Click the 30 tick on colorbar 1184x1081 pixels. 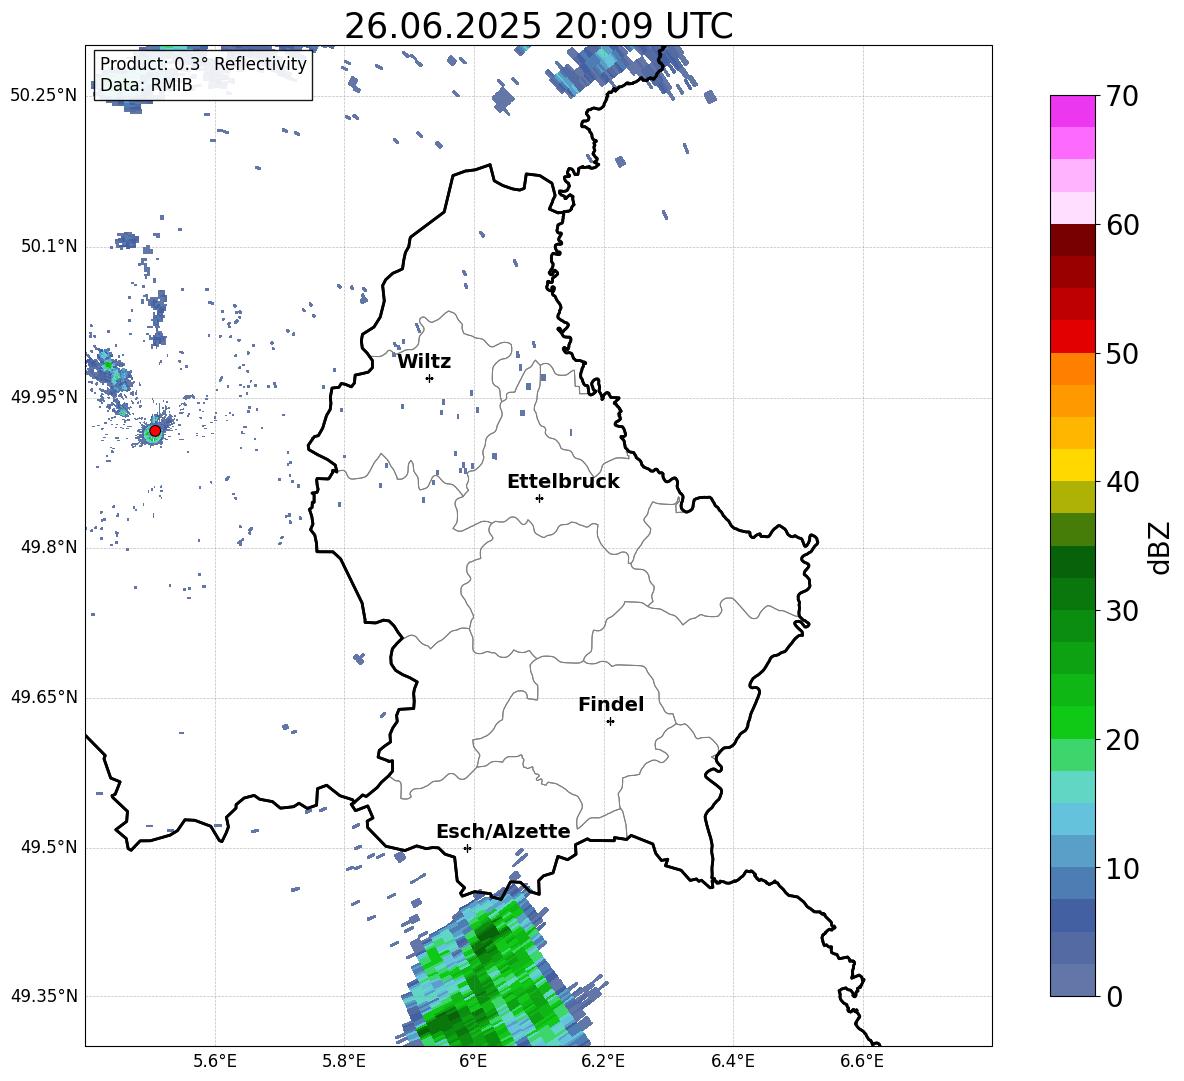[x=1122, y=611]
